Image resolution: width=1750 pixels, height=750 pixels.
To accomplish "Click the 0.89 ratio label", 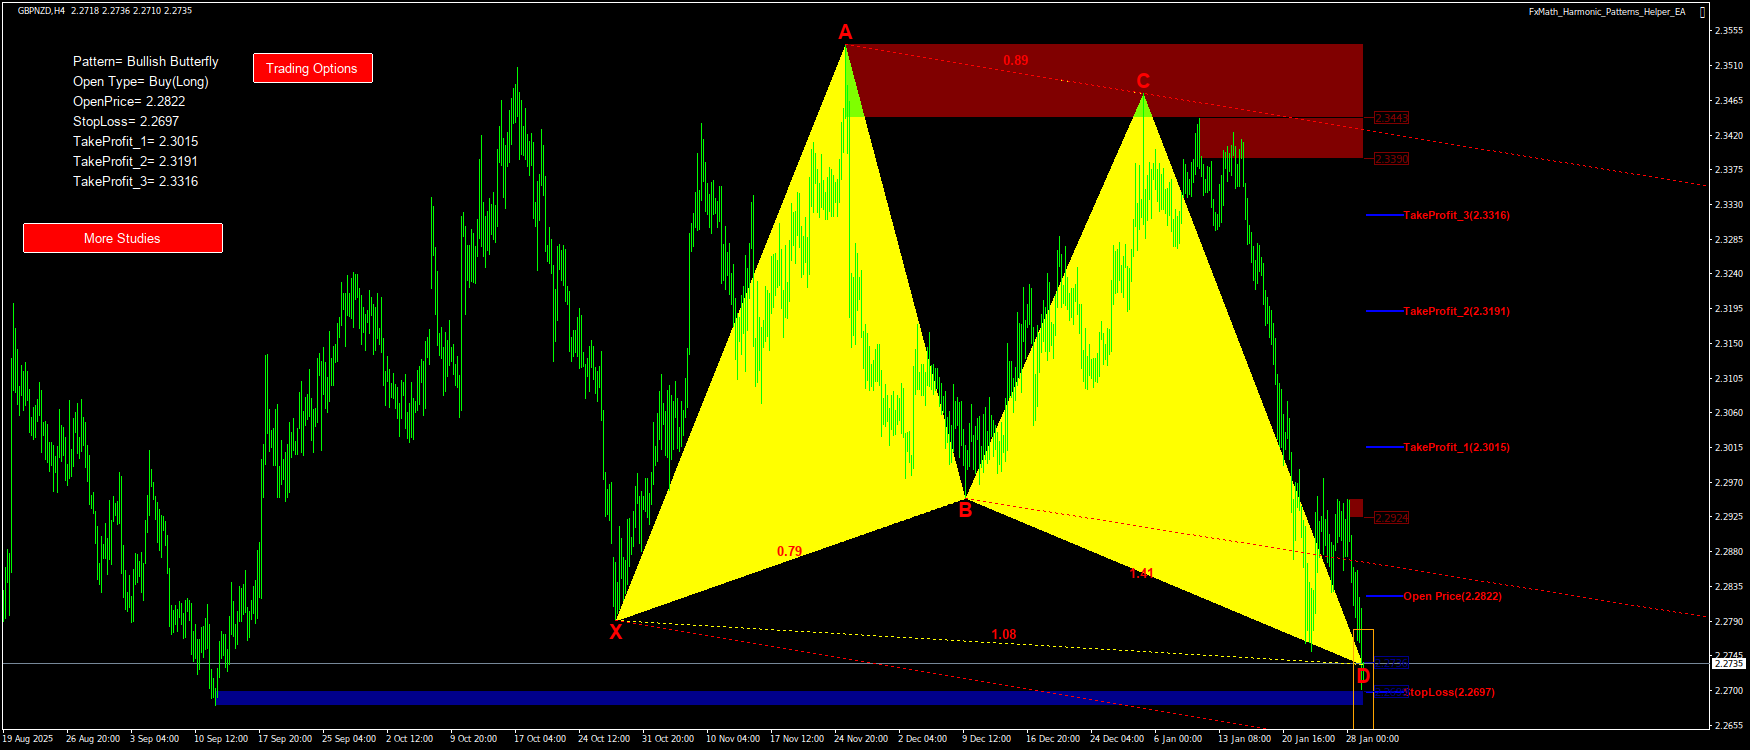I will click(x=1016, y=61).
